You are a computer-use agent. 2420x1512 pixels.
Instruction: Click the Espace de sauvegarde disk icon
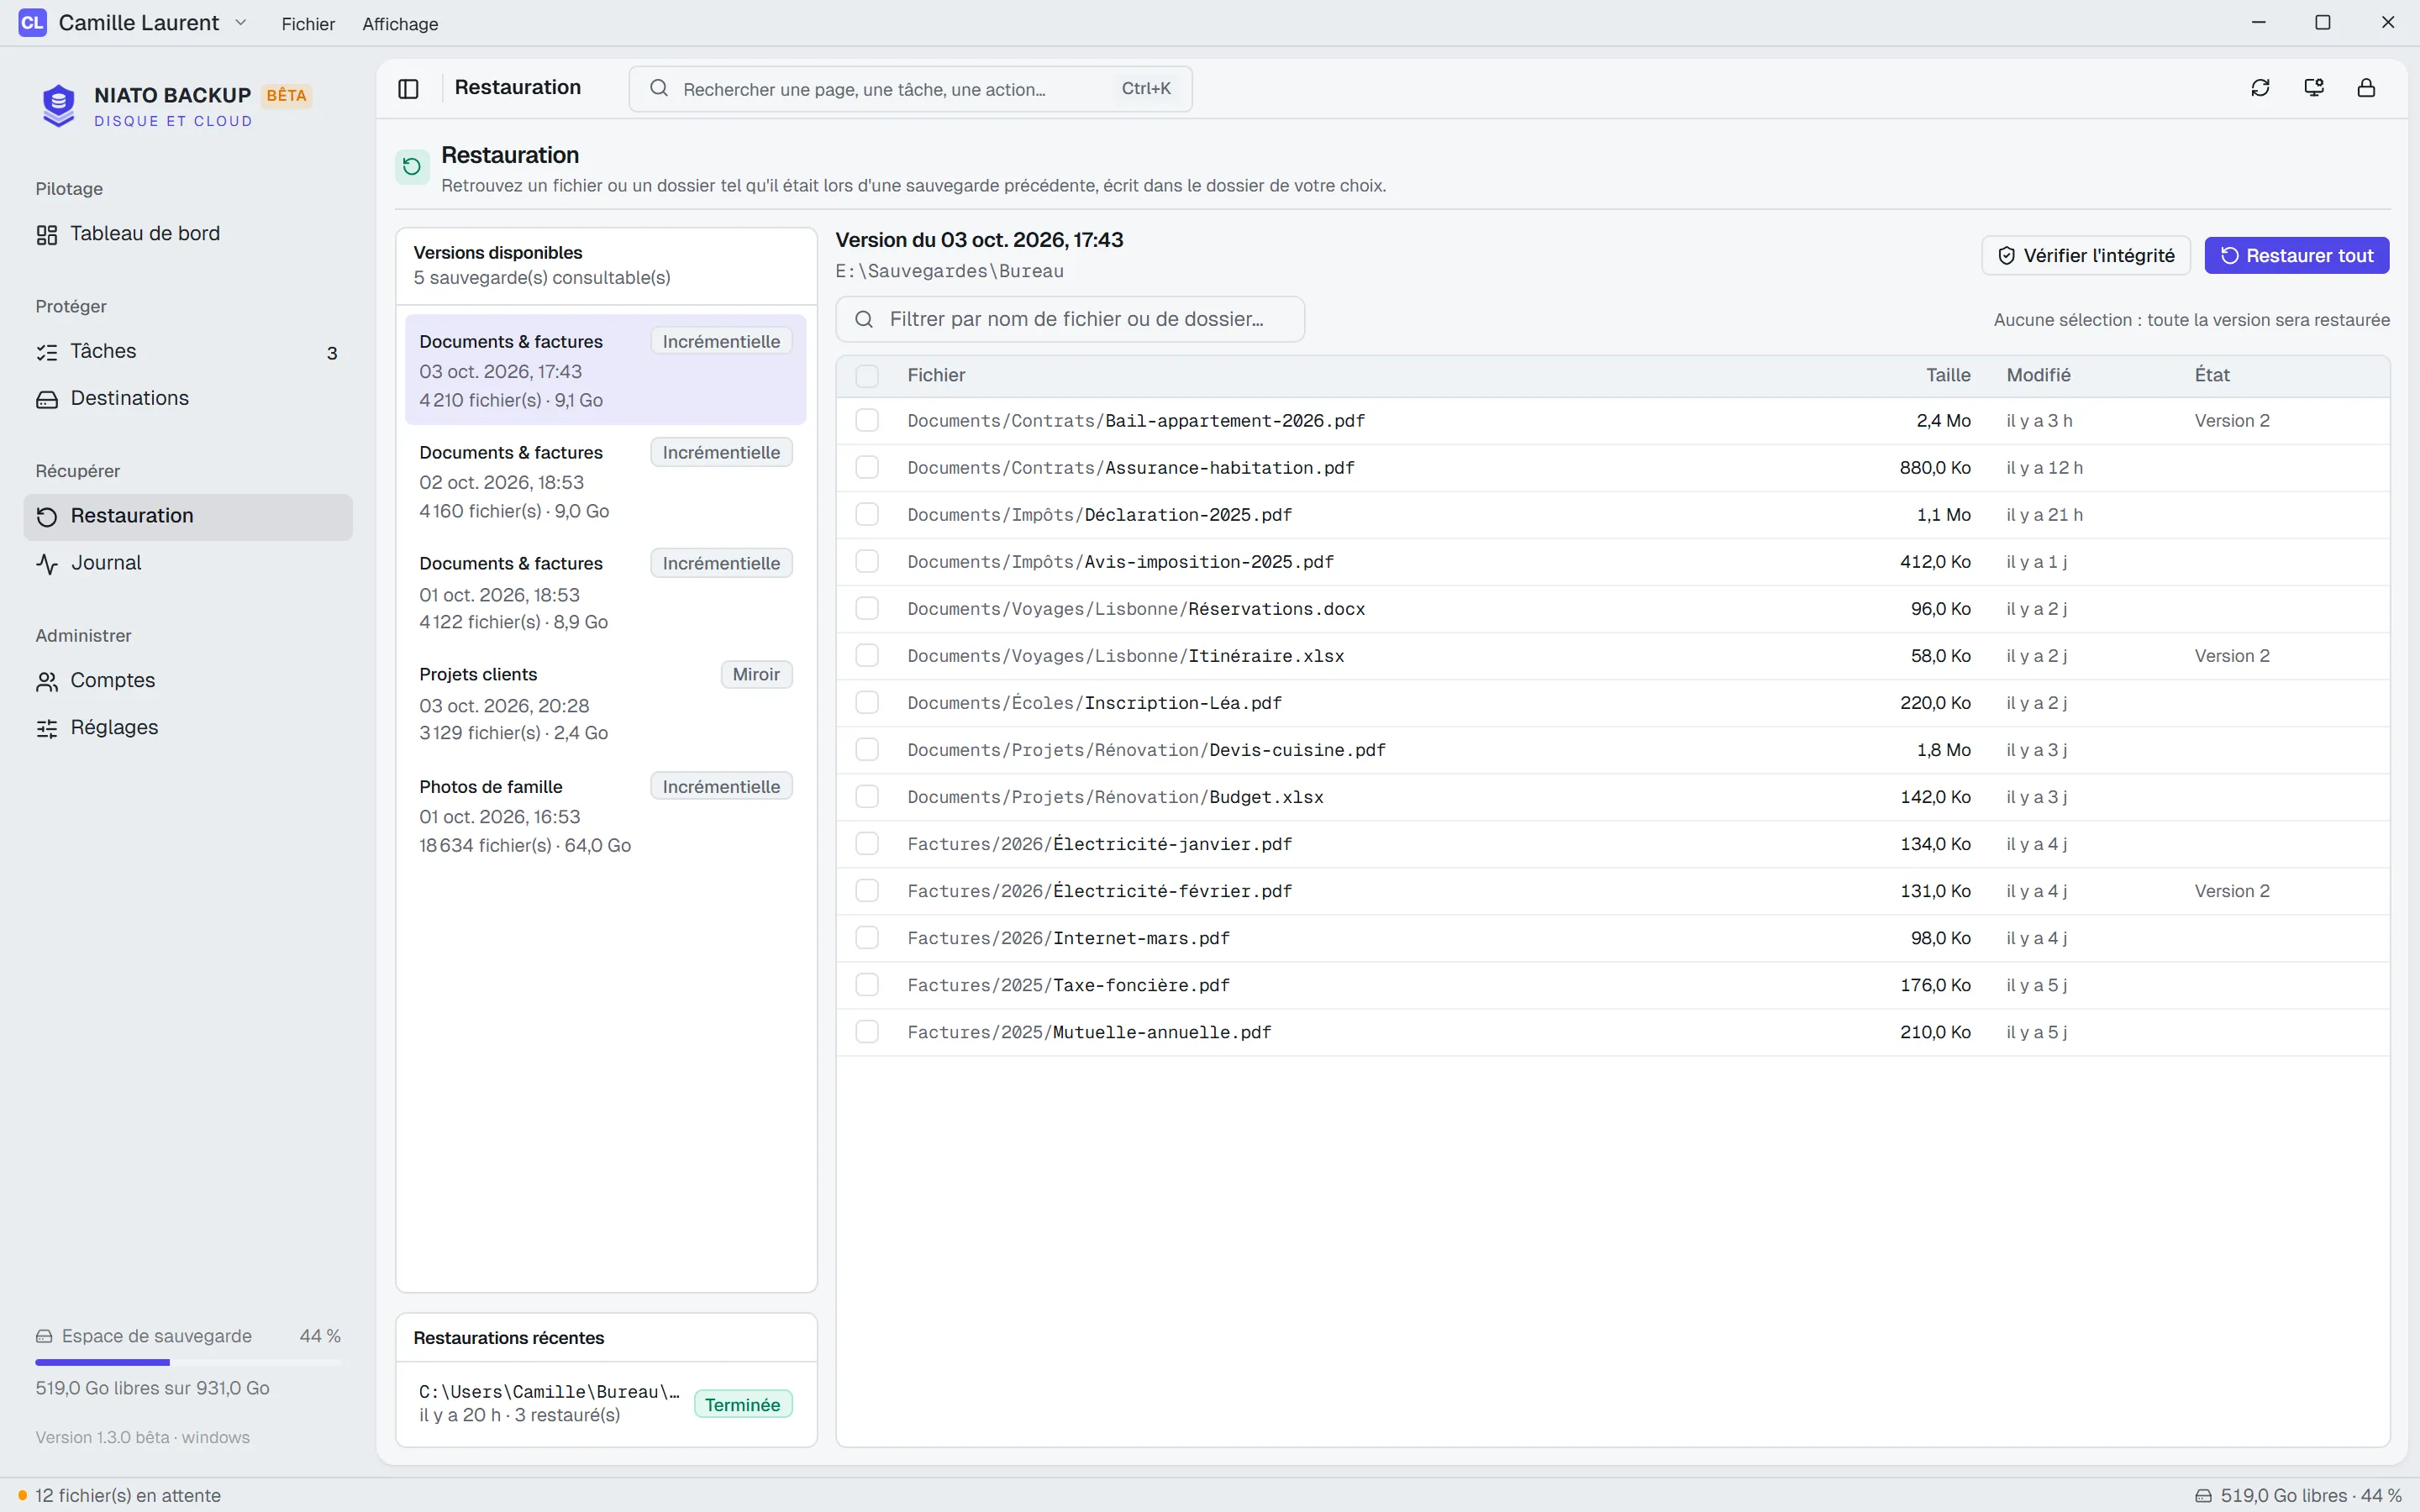[44, 1337]
